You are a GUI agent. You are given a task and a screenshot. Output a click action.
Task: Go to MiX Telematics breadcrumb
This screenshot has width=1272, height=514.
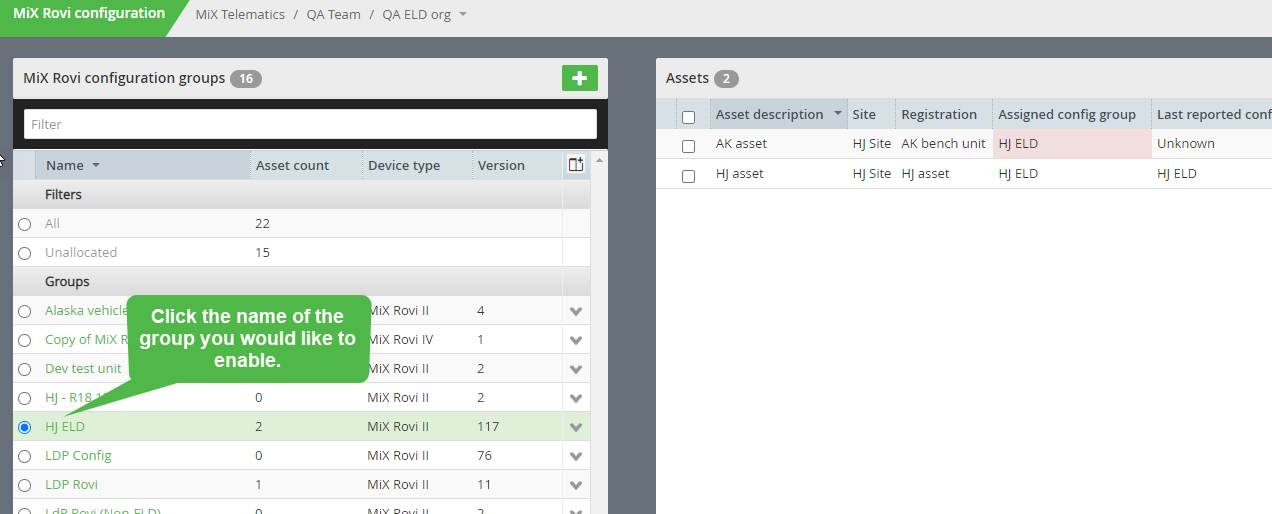coord(240,15)
